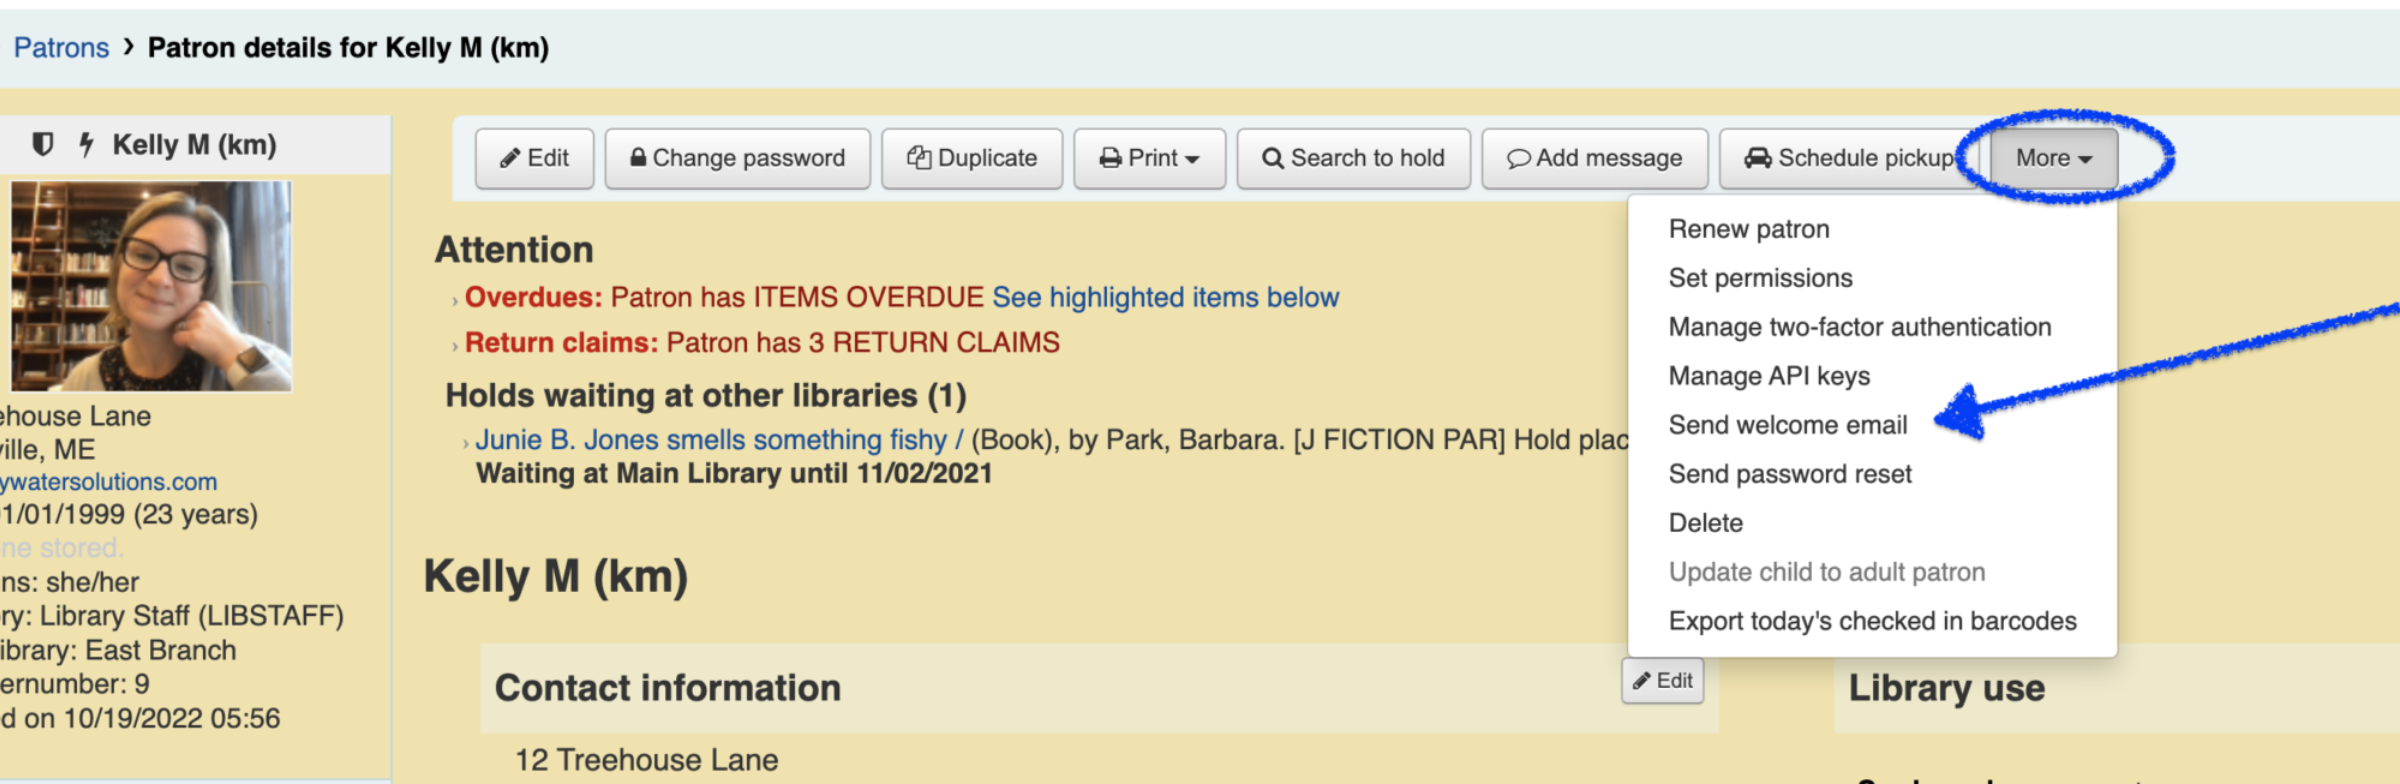2400x784 pixels.
Task: Click the car Schedule pickup button
Action: (1848, 158)
